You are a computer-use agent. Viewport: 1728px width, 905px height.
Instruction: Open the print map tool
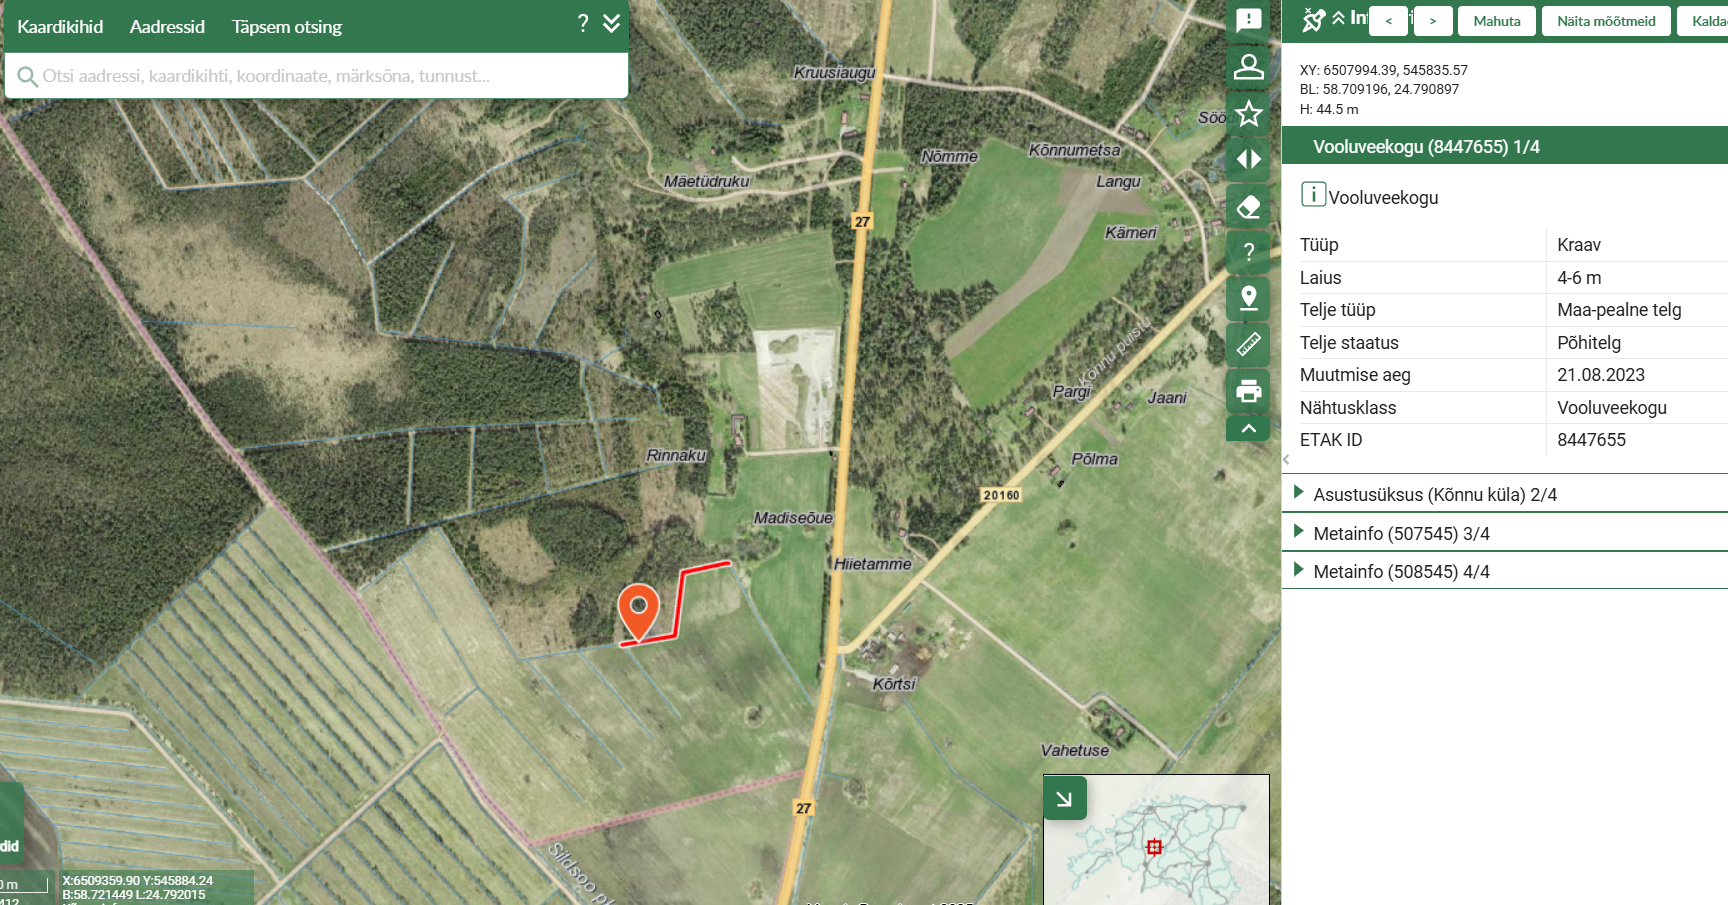[x=1248, y=391]
